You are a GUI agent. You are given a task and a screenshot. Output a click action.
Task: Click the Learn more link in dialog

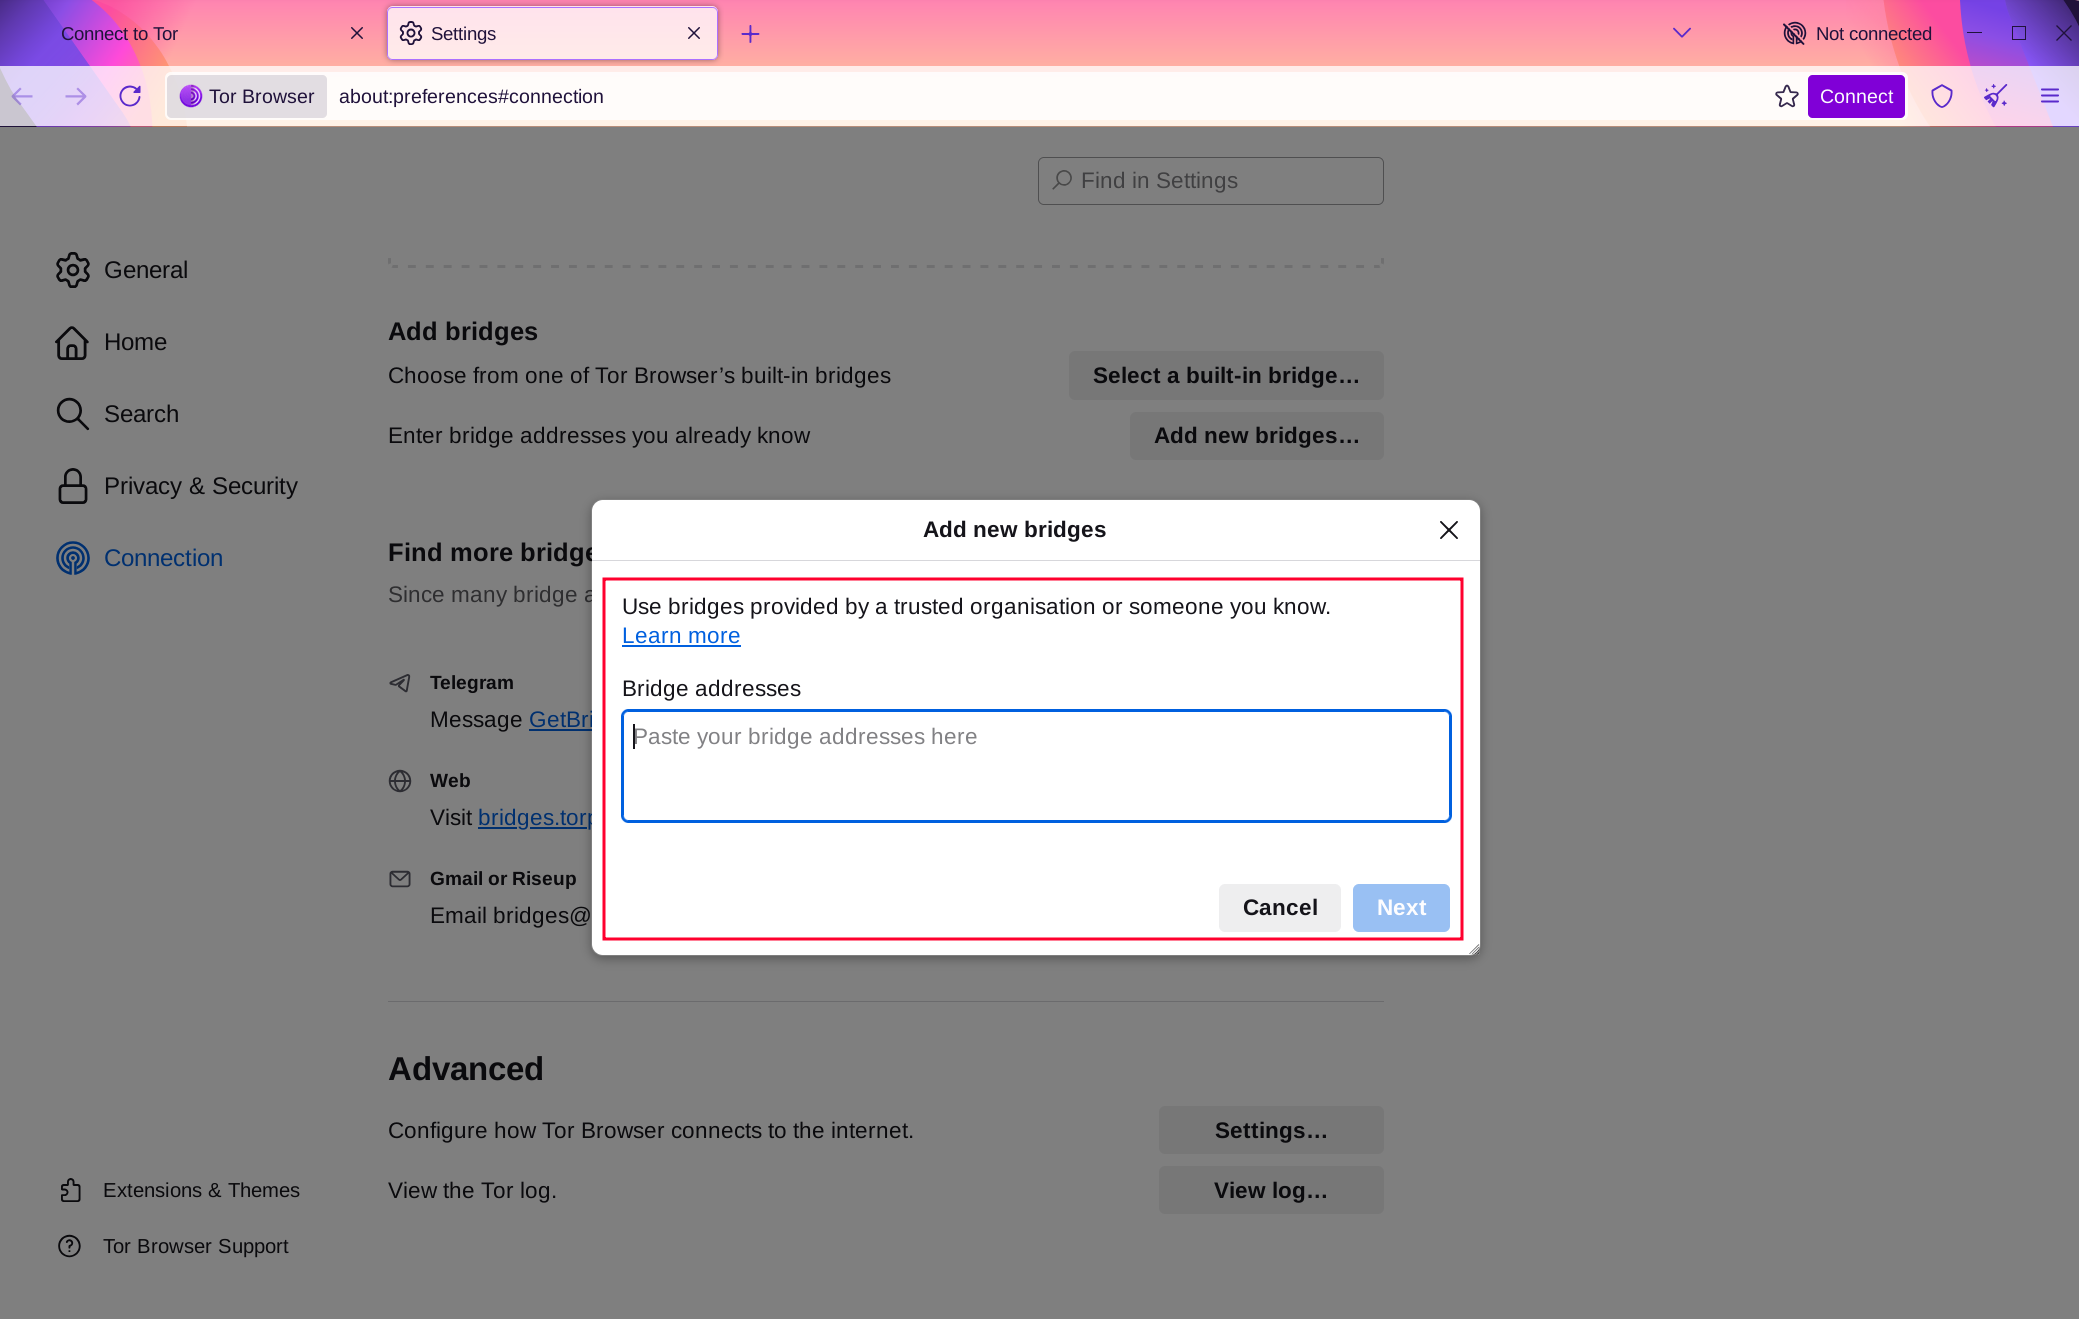(x=681, y=636)
